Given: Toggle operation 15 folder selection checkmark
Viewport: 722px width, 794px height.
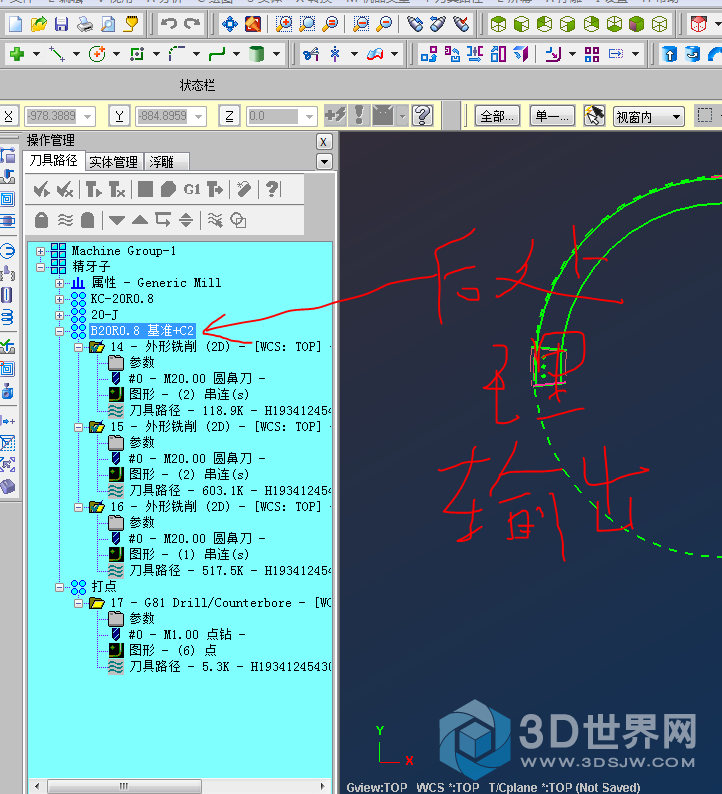Looking at the screenshot, I should (97, 427).
